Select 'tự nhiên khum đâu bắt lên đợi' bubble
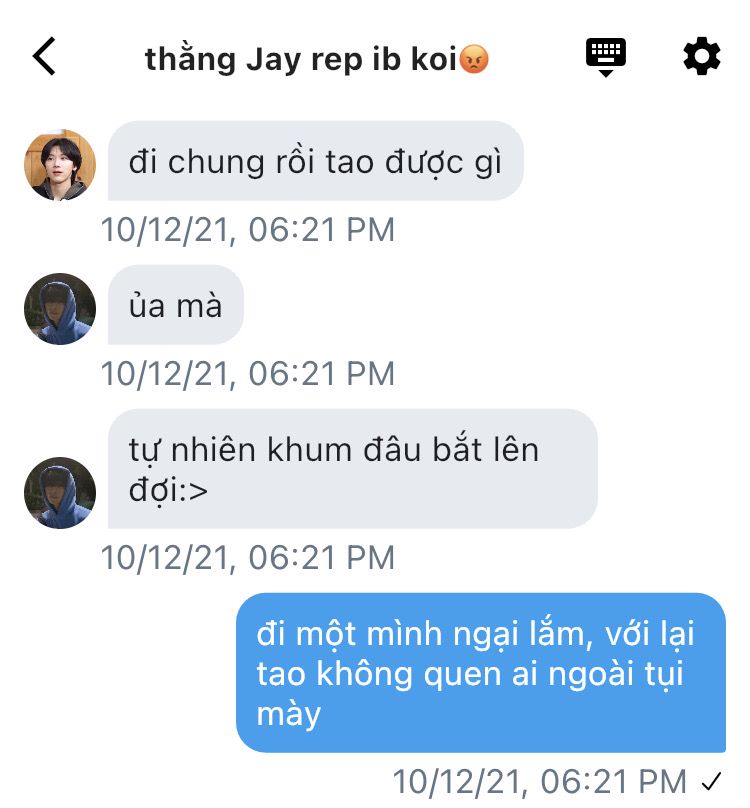Image resolution: width=750 pixels, height=808 pixels. 353,468
